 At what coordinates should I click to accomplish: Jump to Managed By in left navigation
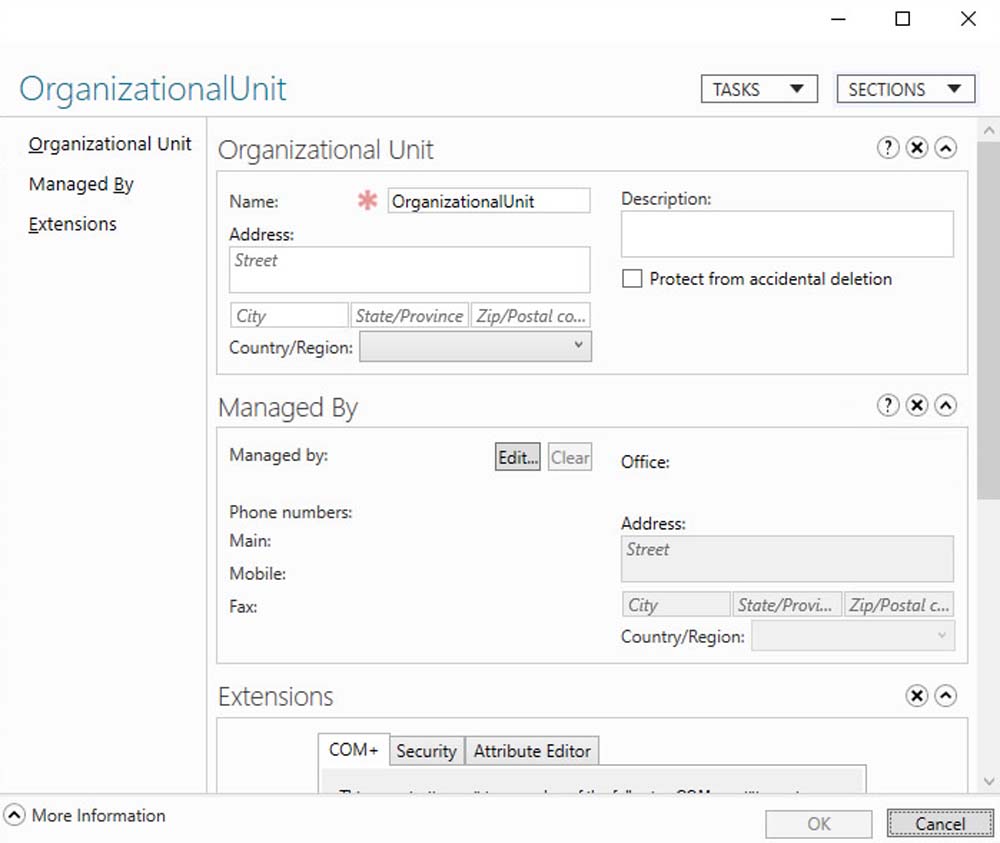click(x=81, y=184)
